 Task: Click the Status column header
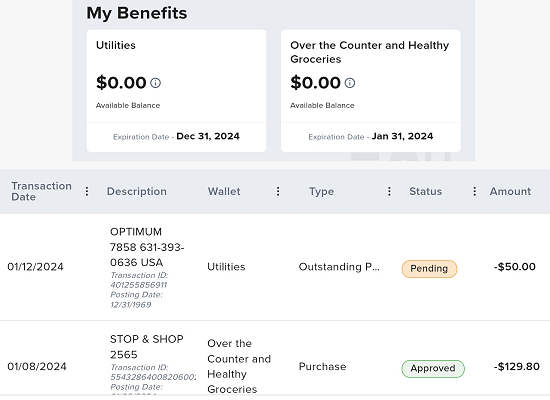click(425, 191)
